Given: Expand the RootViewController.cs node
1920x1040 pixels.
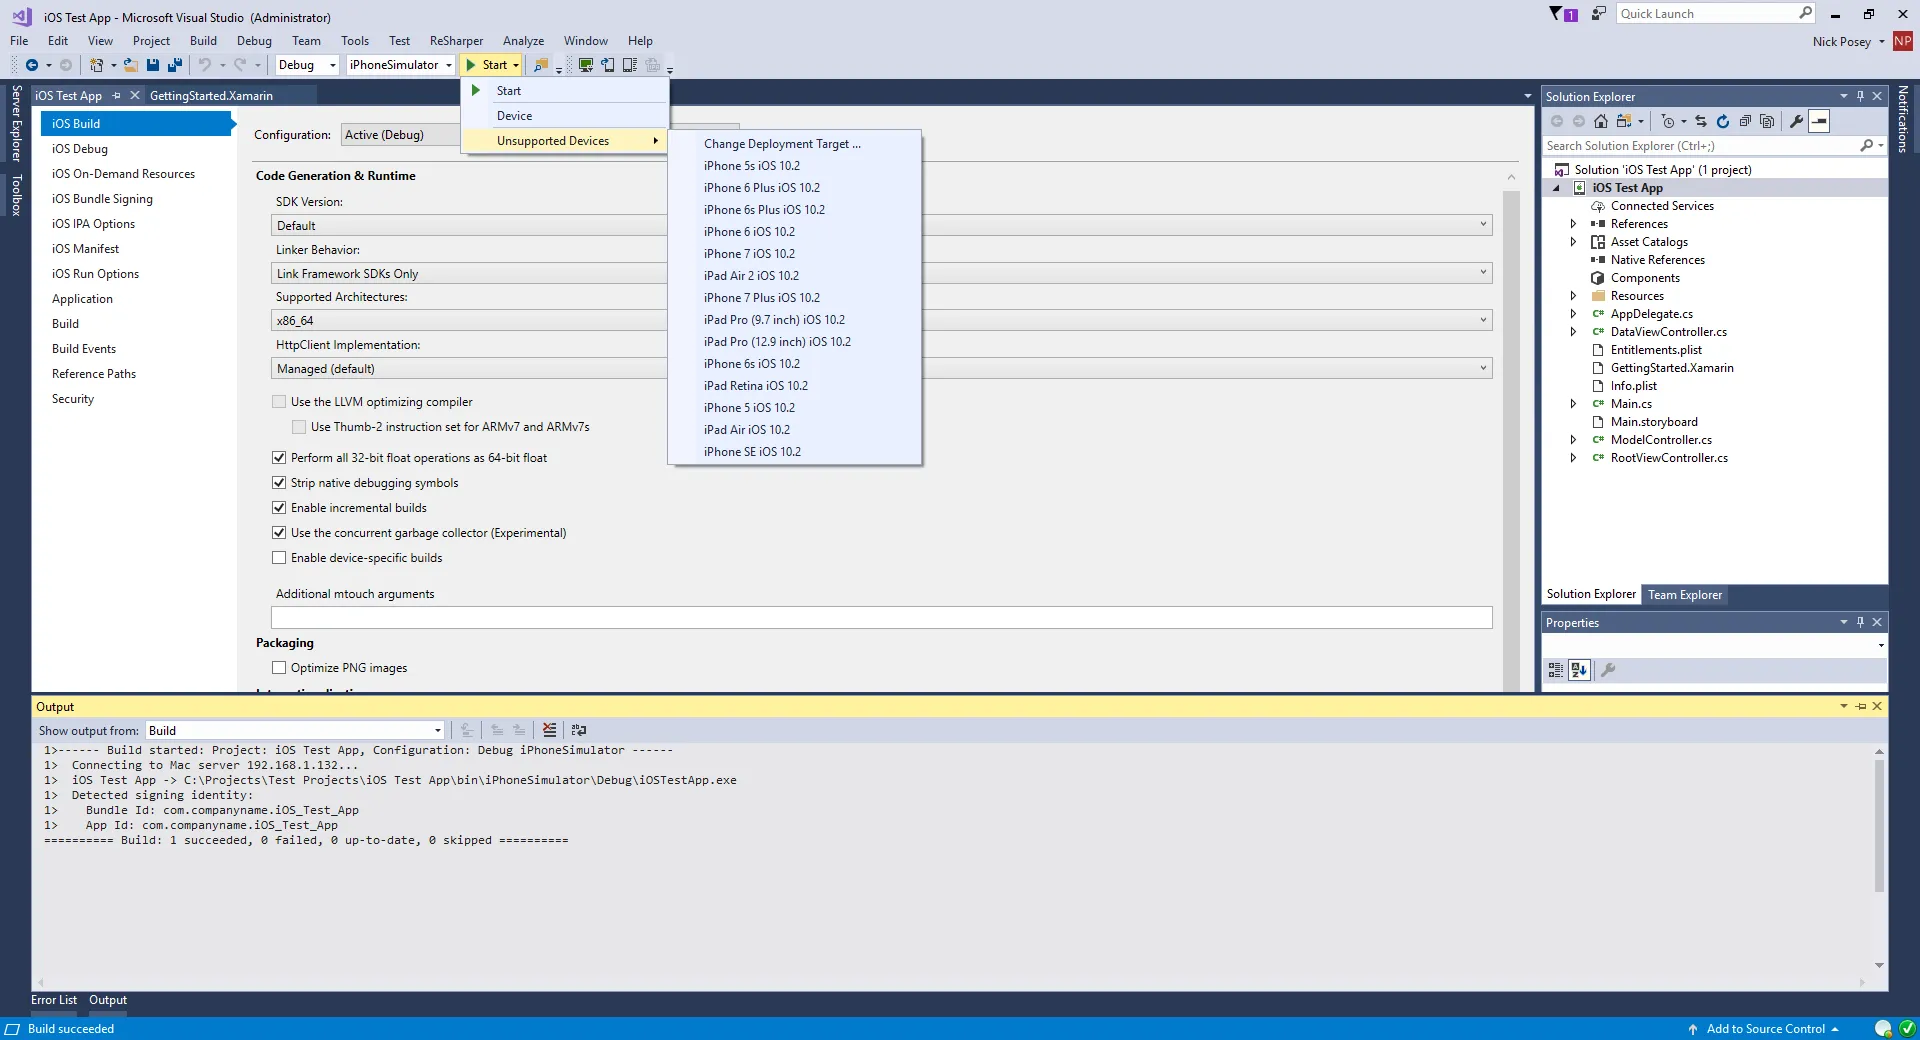Looking at the screenshot, I should tap(1573, 458).
